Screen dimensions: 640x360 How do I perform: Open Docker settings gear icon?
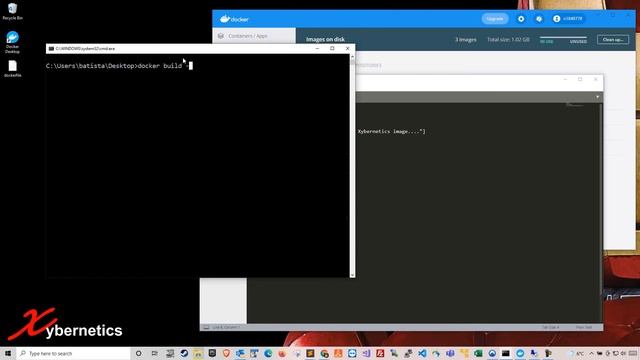[521, 19]
